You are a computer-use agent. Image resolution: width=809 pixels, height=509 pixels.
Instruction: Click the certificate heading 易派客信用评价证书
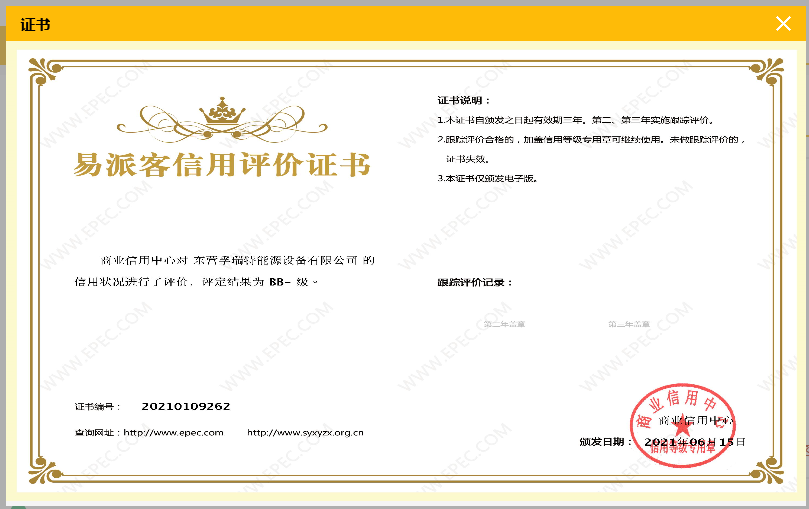click(x=222, y=165)
